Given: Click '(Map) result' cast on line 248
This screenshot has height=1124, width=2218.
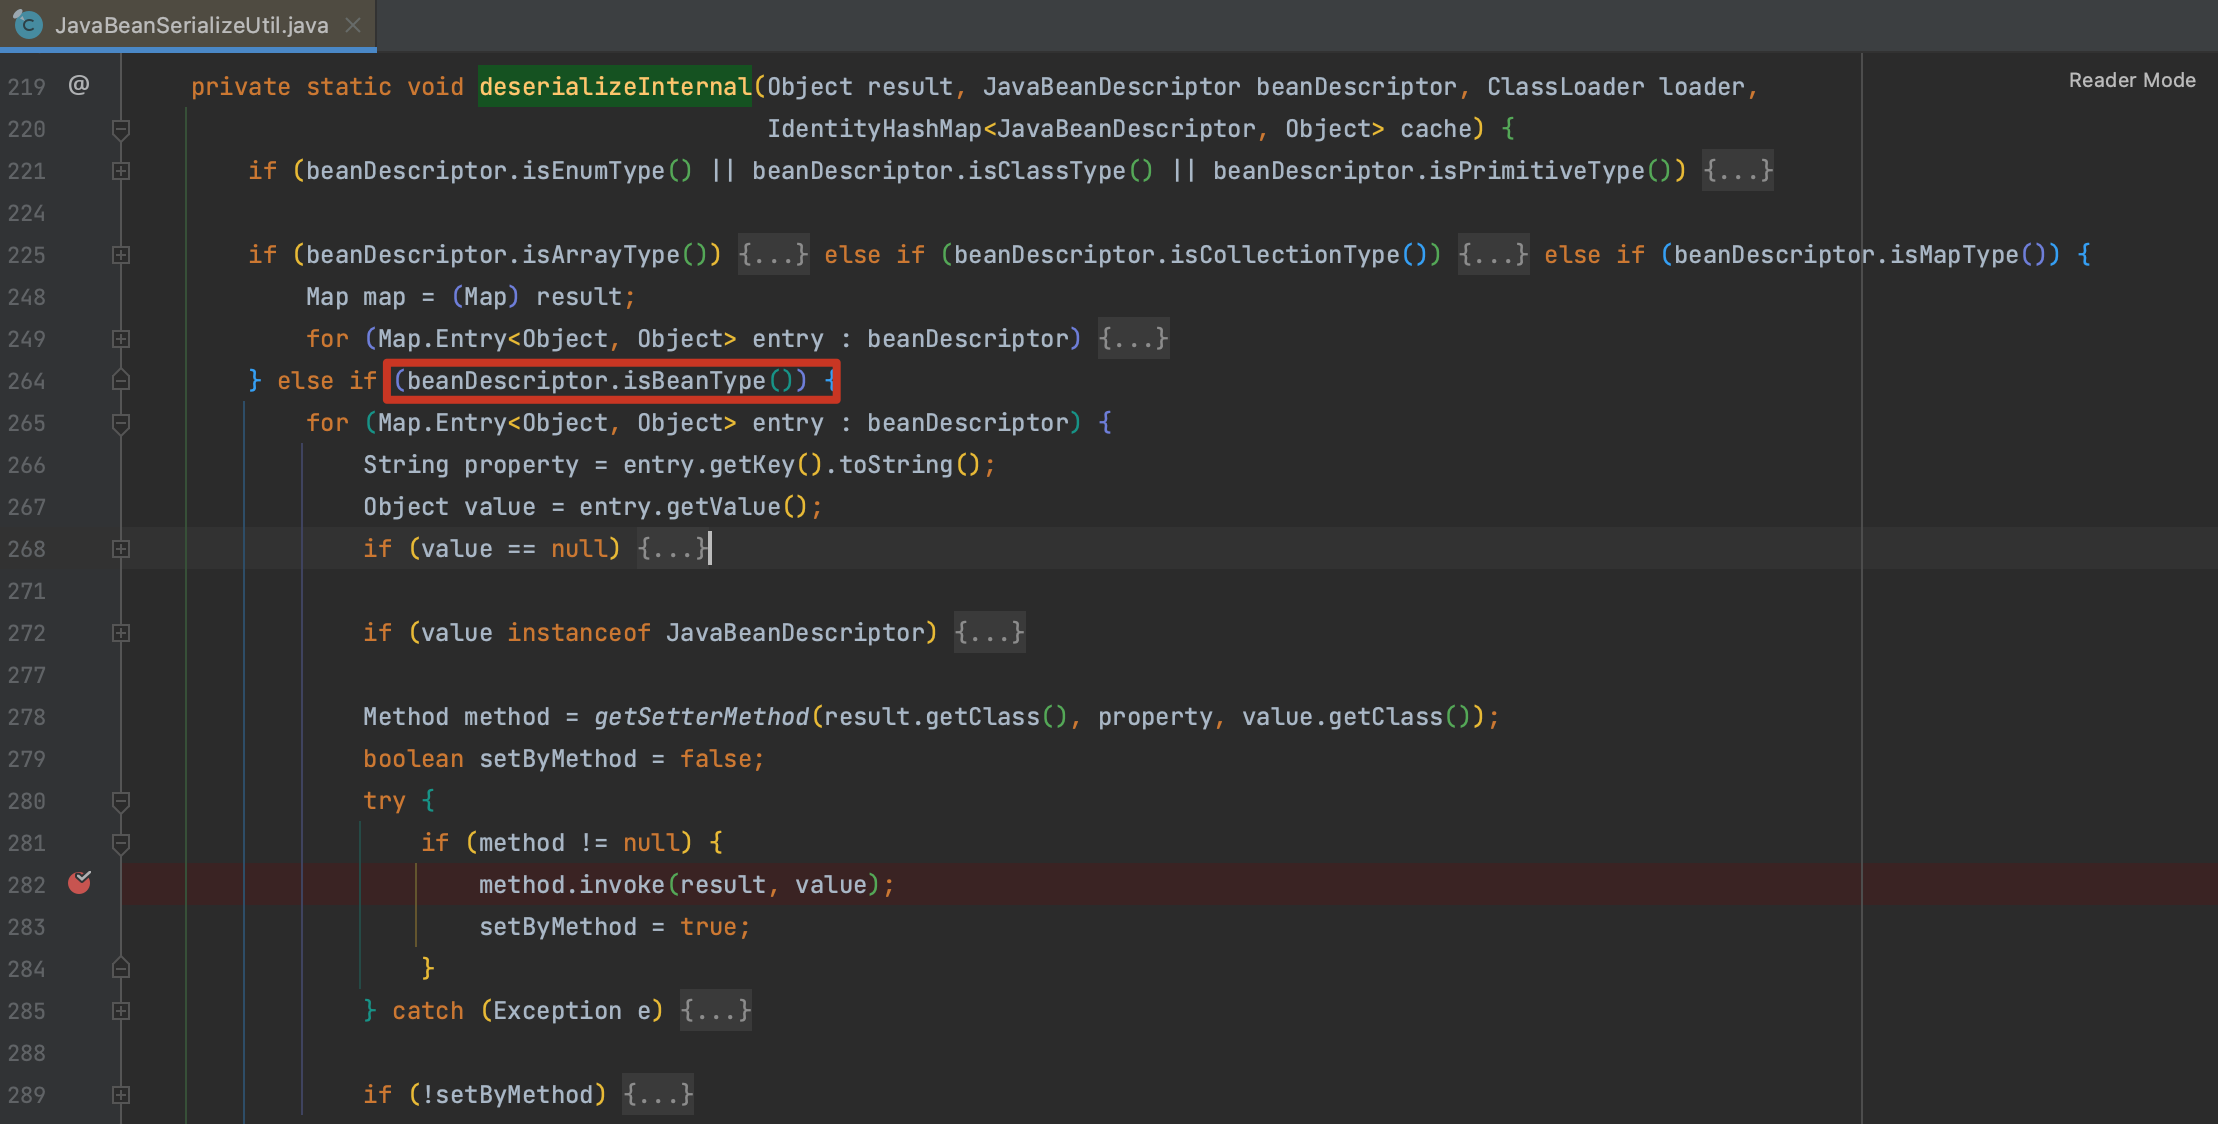Looking at the screenshot, I should [x=536, y=297].
